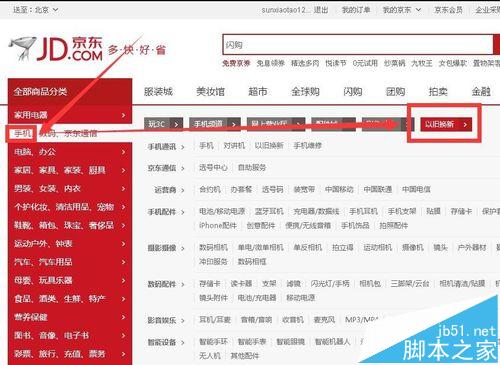Click 充电器/数据线 link
This screenshot has height=365, width=500.
316,211
